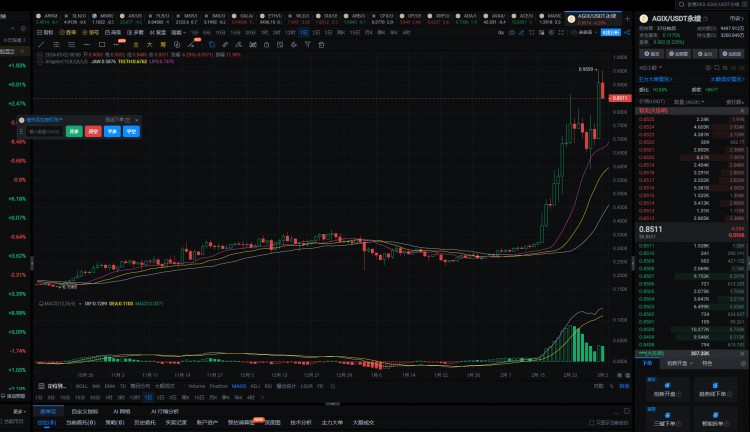Image resolution: width=750 pixels, height=432 pixels.
Task: Open the order book grouping dropdown
Action: (651, 68)
